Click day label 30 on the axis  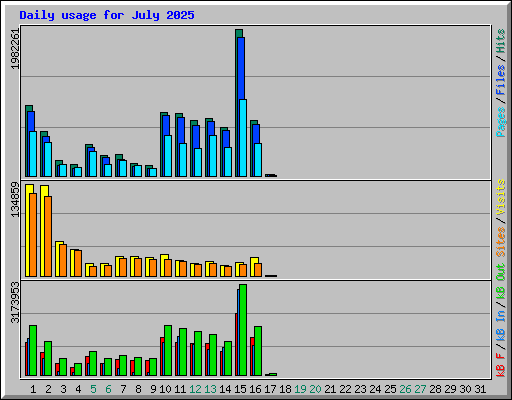click(465, 389)
